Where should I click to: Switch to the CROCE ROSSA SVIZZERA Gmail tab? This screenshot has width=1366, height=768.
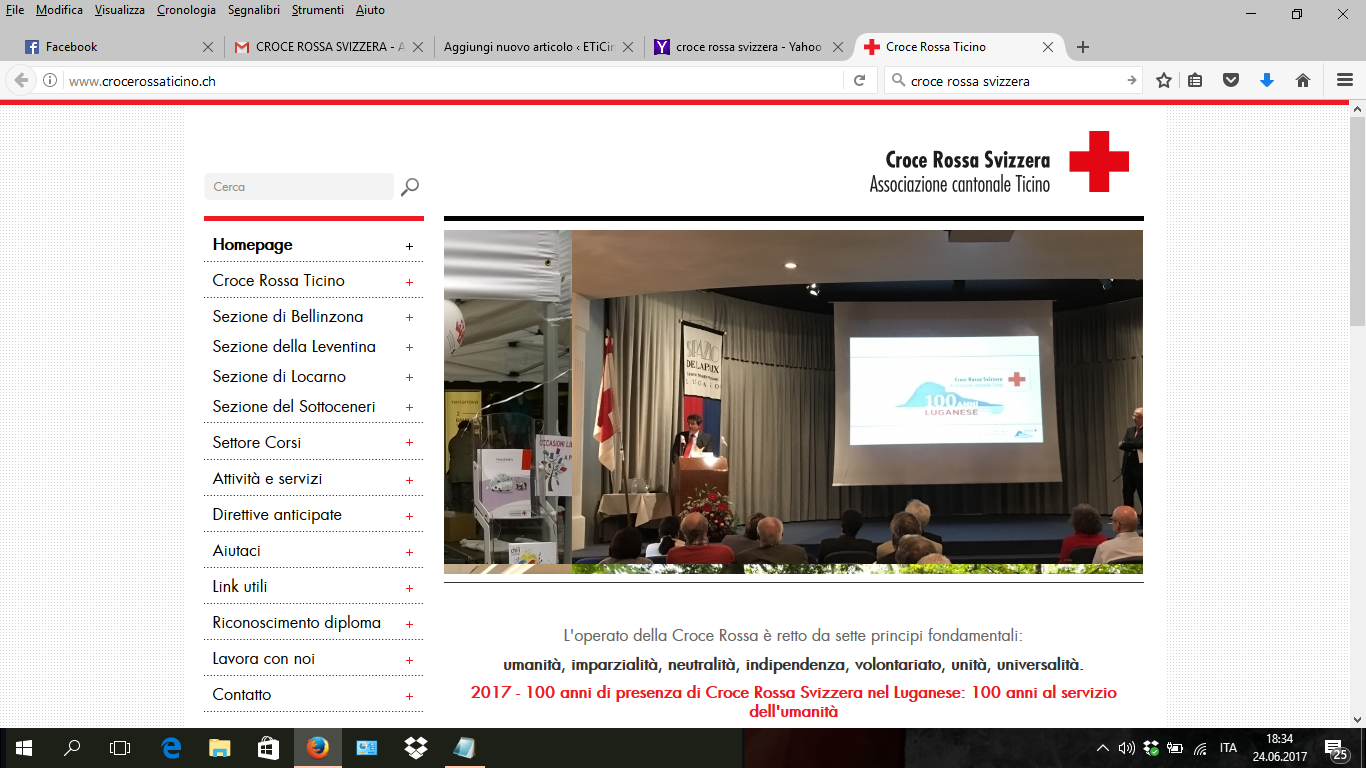(327, 47)
